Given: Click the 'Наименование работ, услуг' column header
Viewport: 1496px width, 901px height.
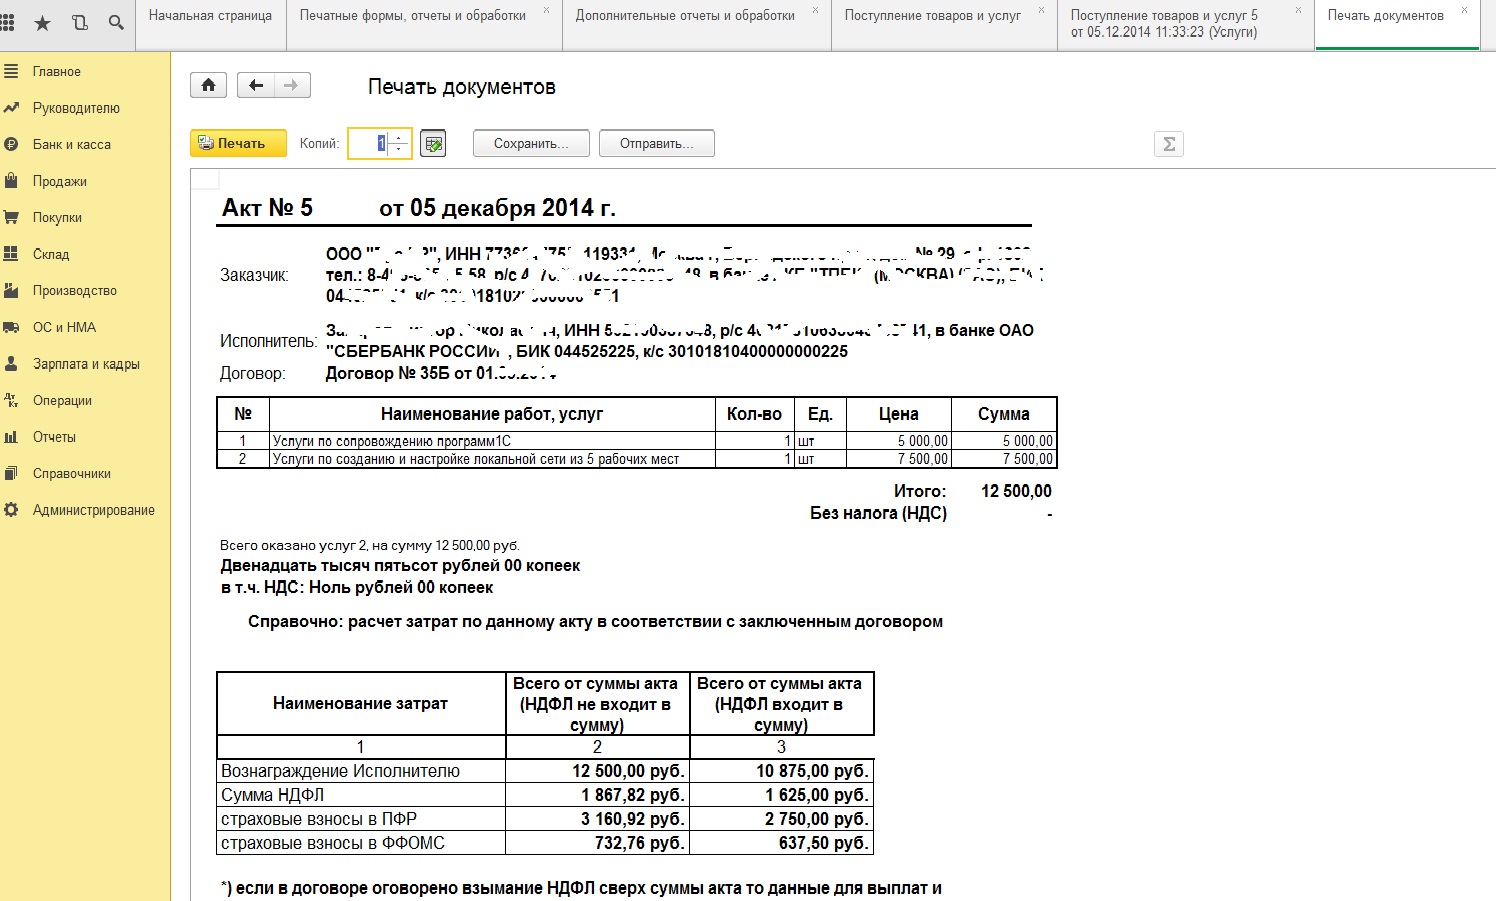Looking at the screenshot, I should [x=492, y=414].
